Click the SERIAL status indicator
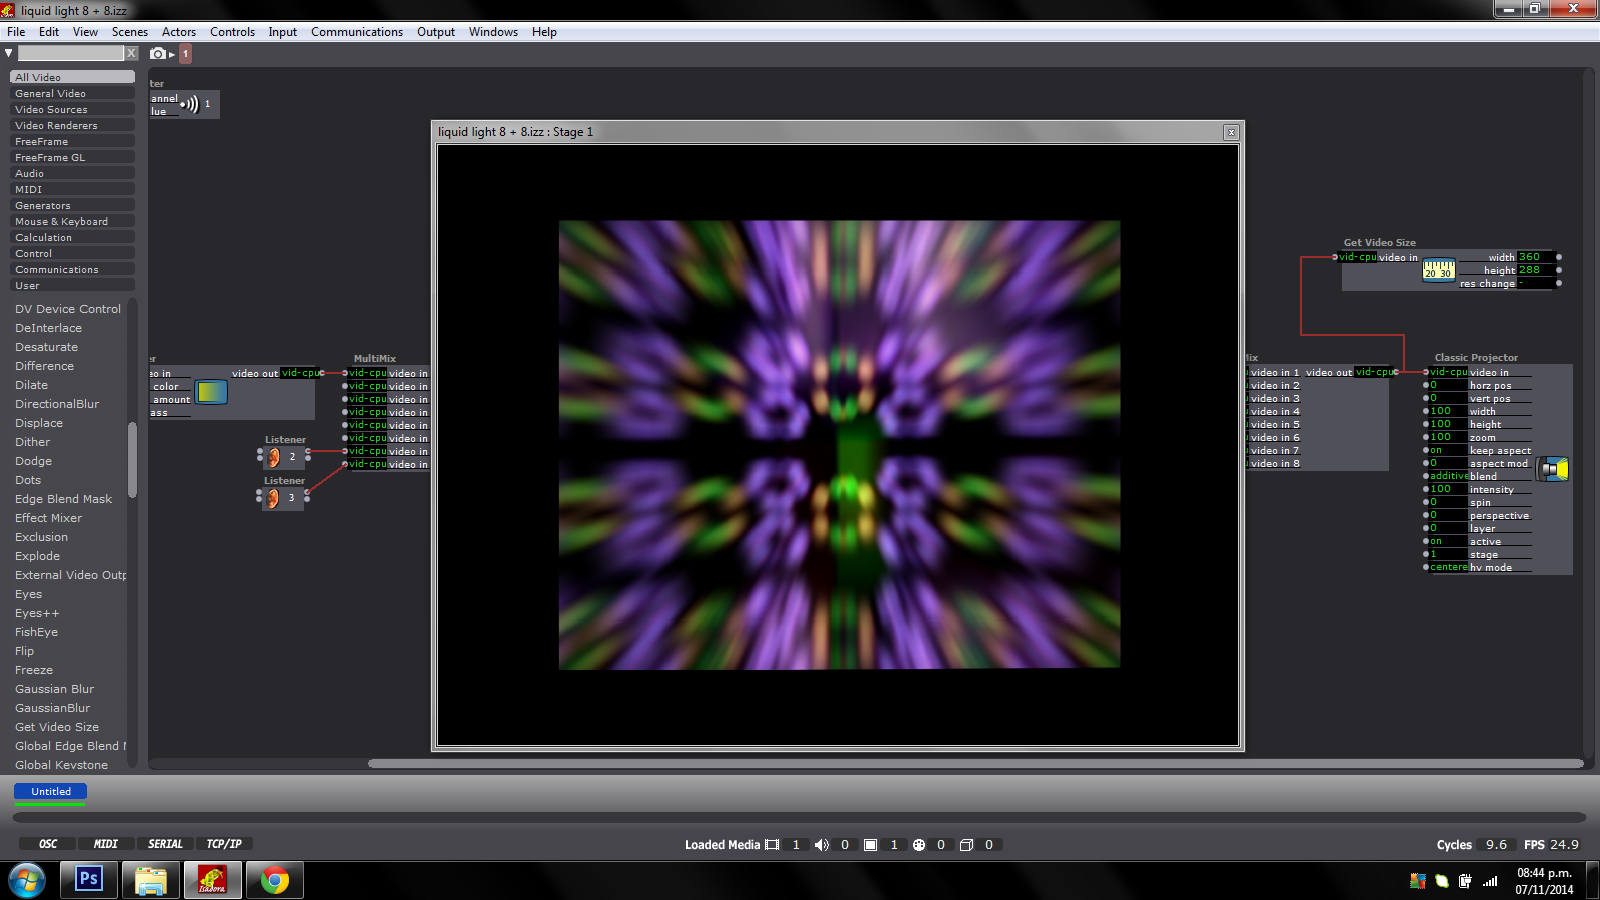This screenshot has width=1600, height=900. [165, 844]
